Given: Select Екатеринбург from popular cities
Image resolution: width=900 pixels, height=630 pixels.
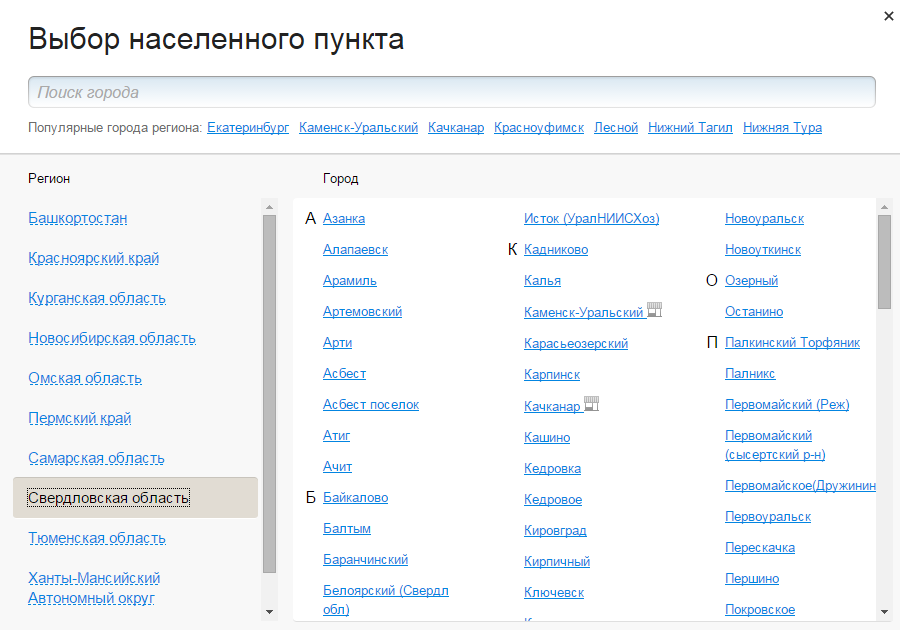Looking at the screenshot, I should coord(247,127).
